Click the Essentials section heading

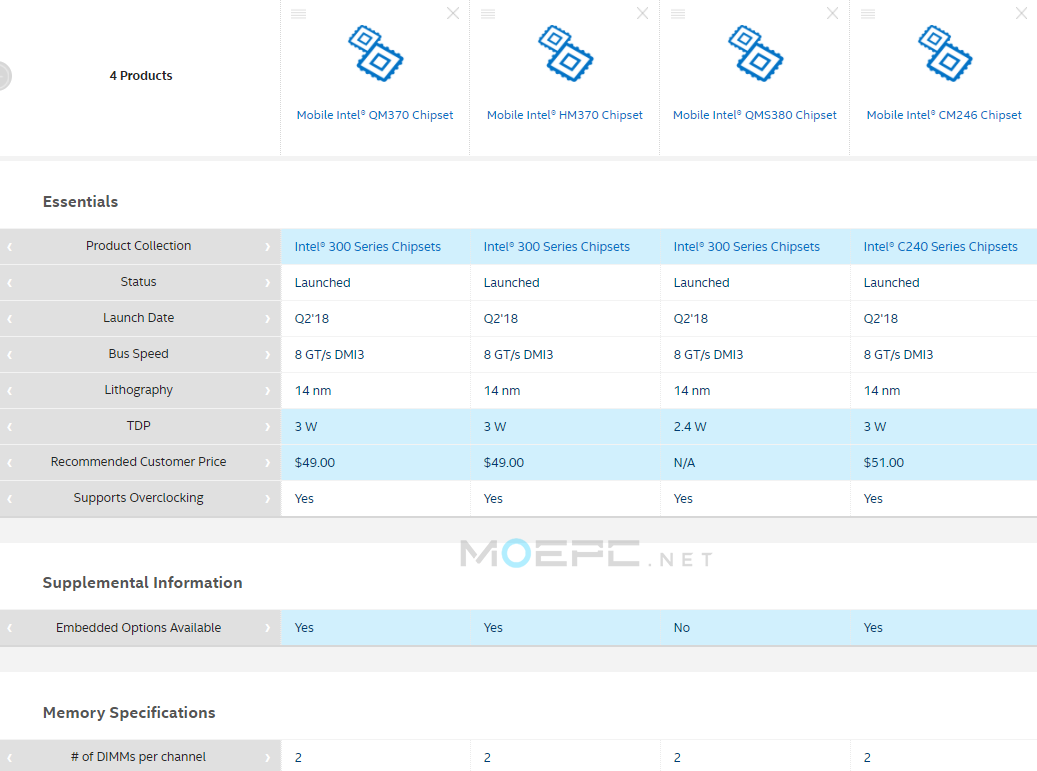[80, 202]
